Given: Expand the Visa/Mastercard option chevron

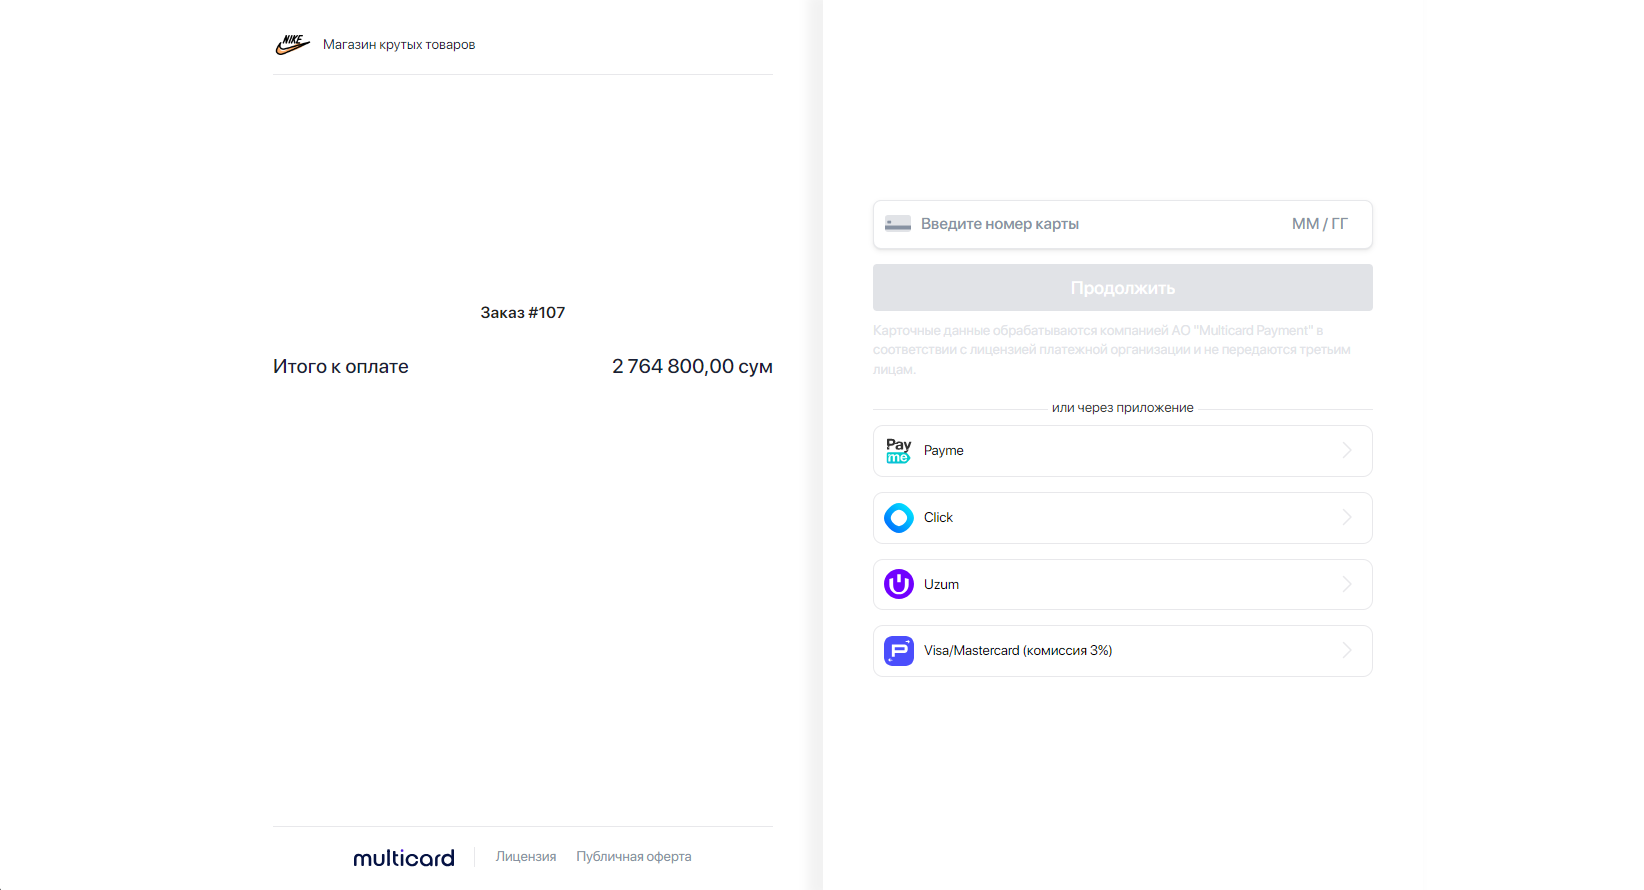Looking at the screenshot, I should coord(1347,651).
